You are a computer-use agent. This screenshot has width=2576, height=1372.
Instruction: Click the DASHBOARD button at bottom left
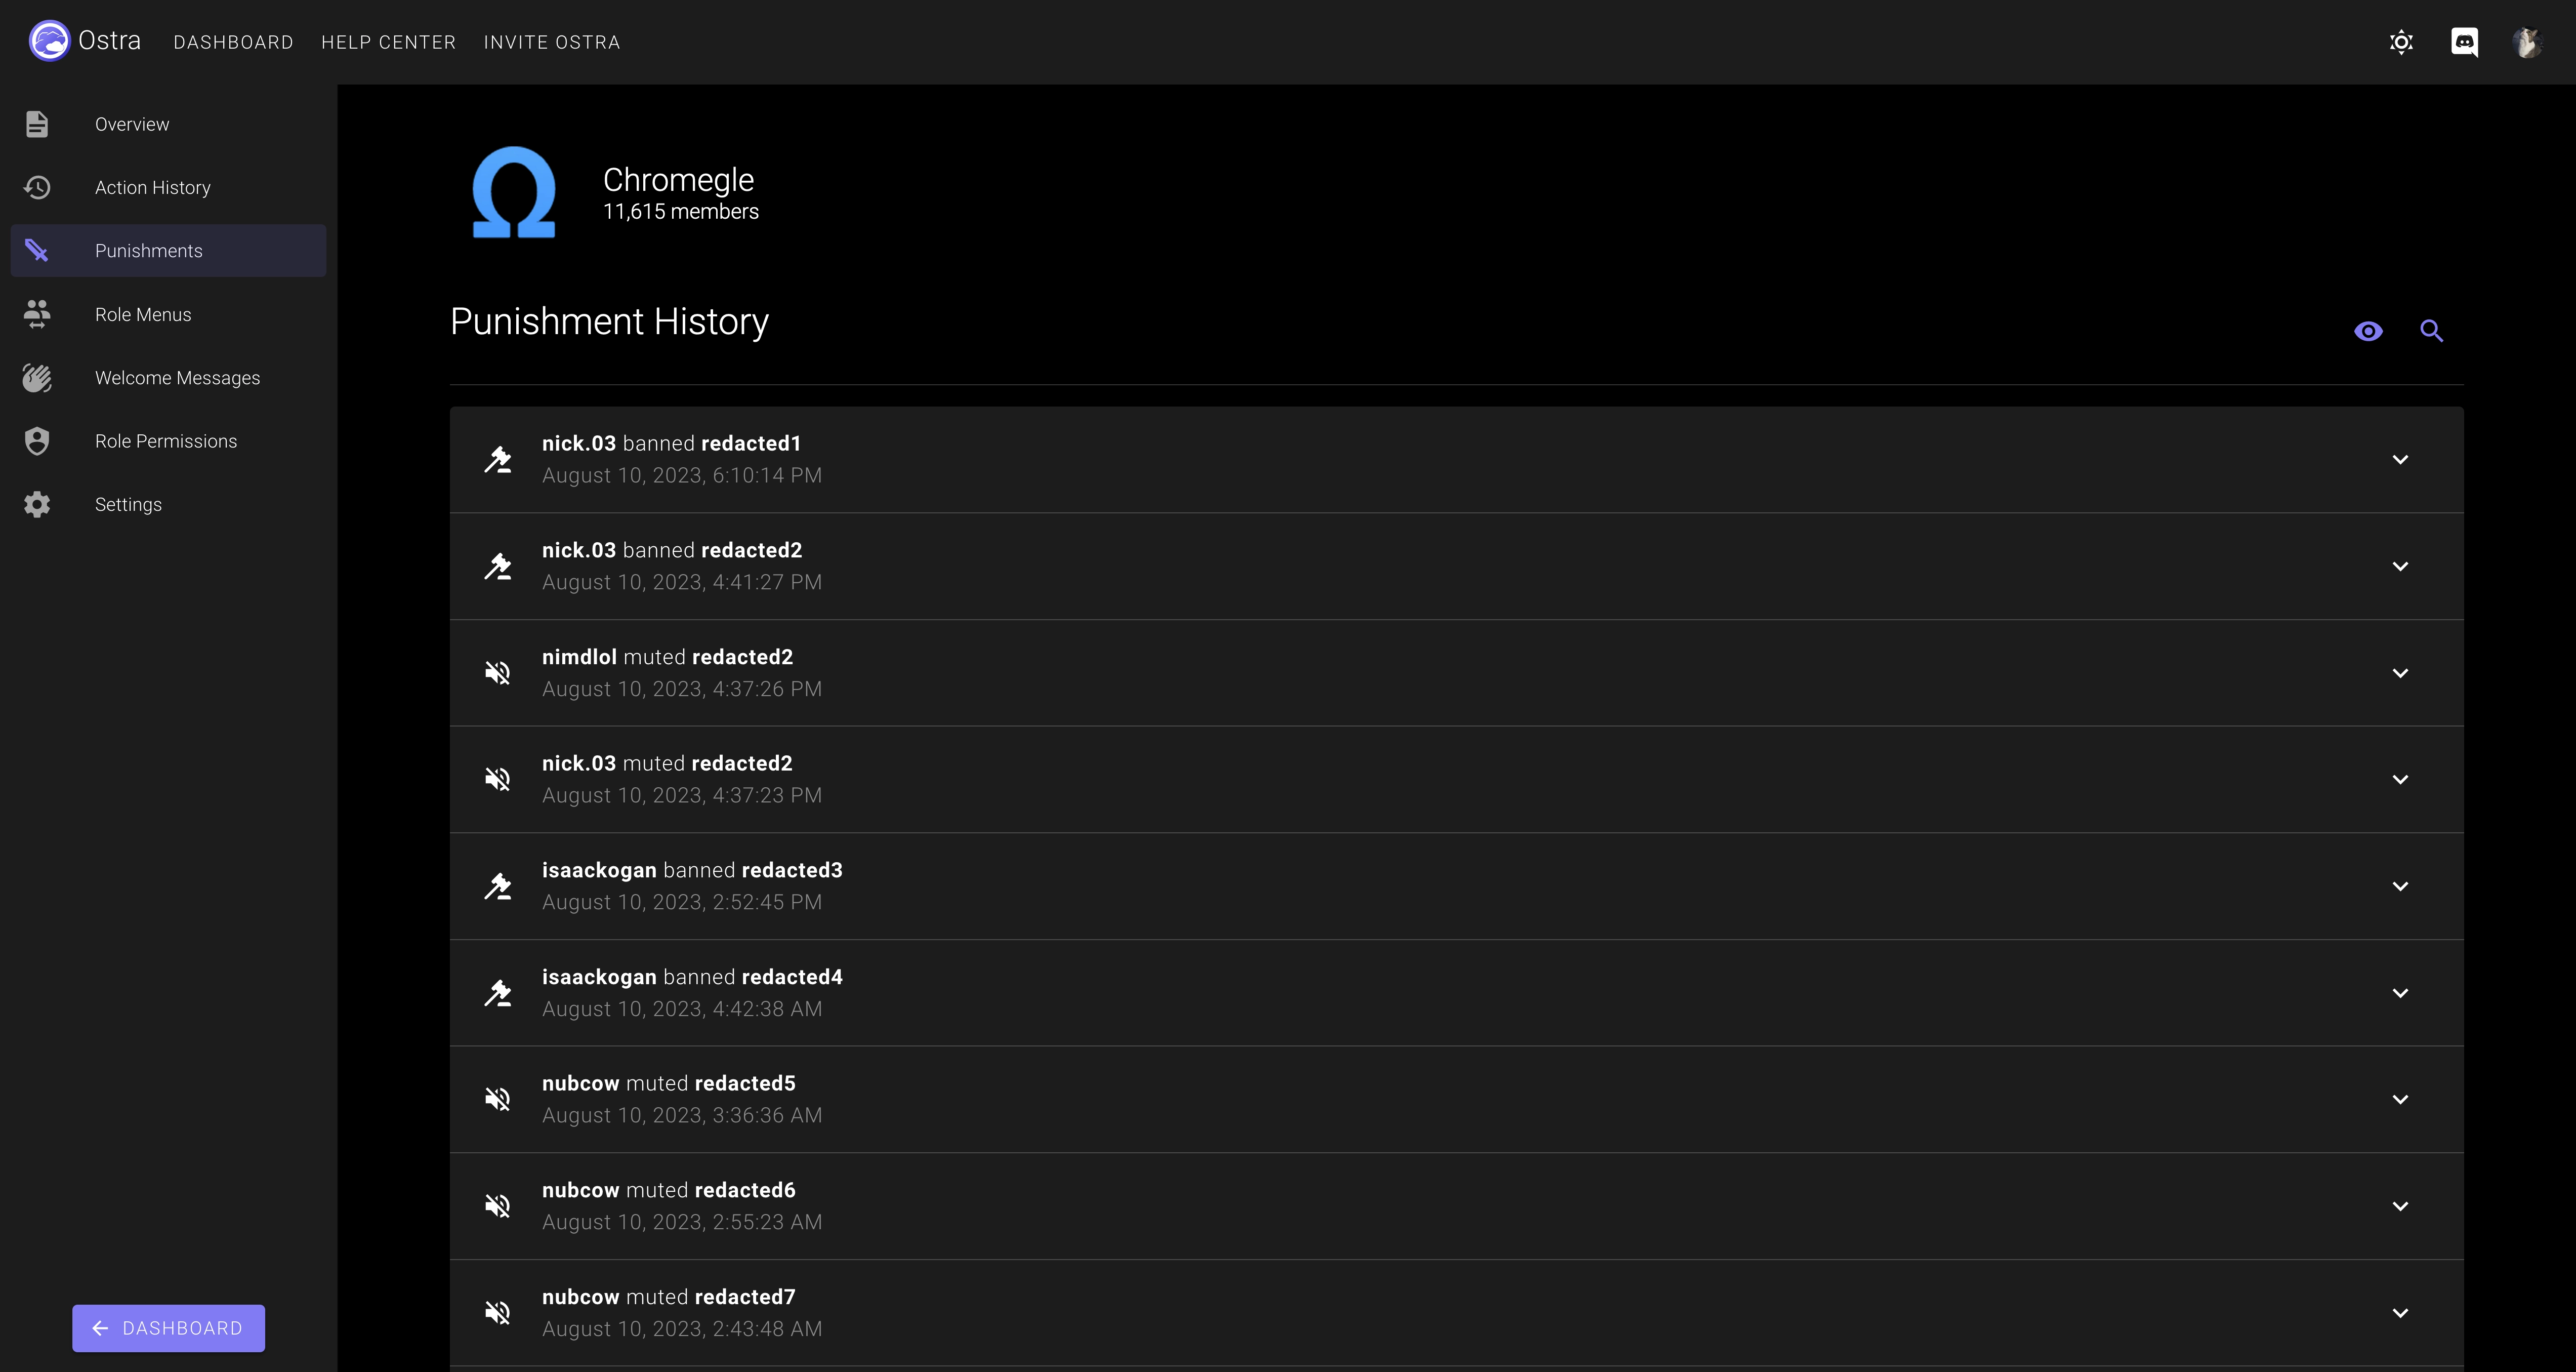168,1327
